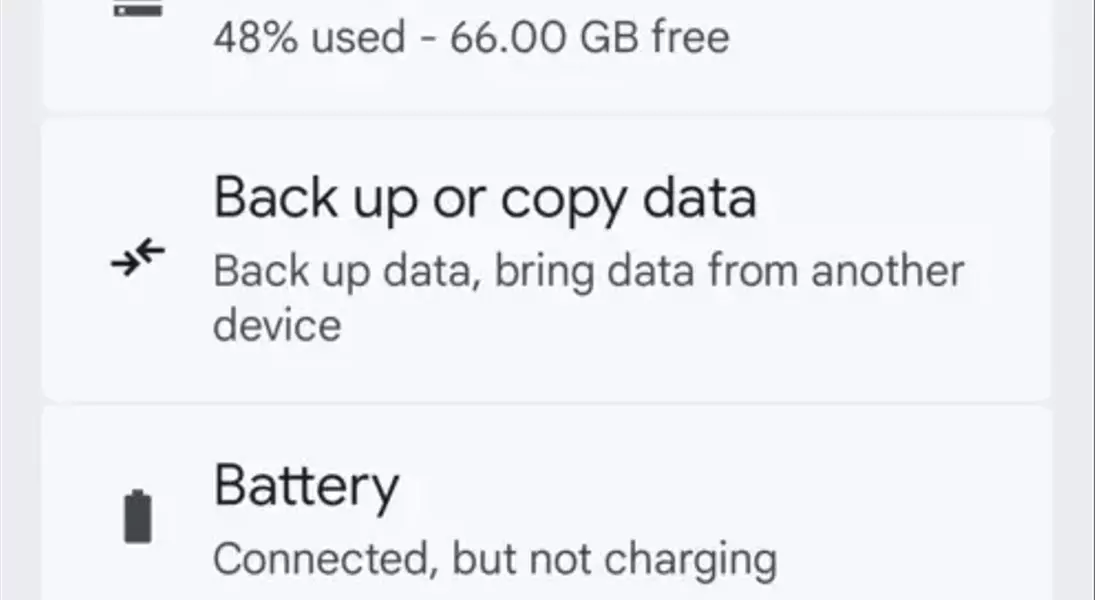Tap the '48% used' text
1095x600 pixels.
(x=309, y=37)
